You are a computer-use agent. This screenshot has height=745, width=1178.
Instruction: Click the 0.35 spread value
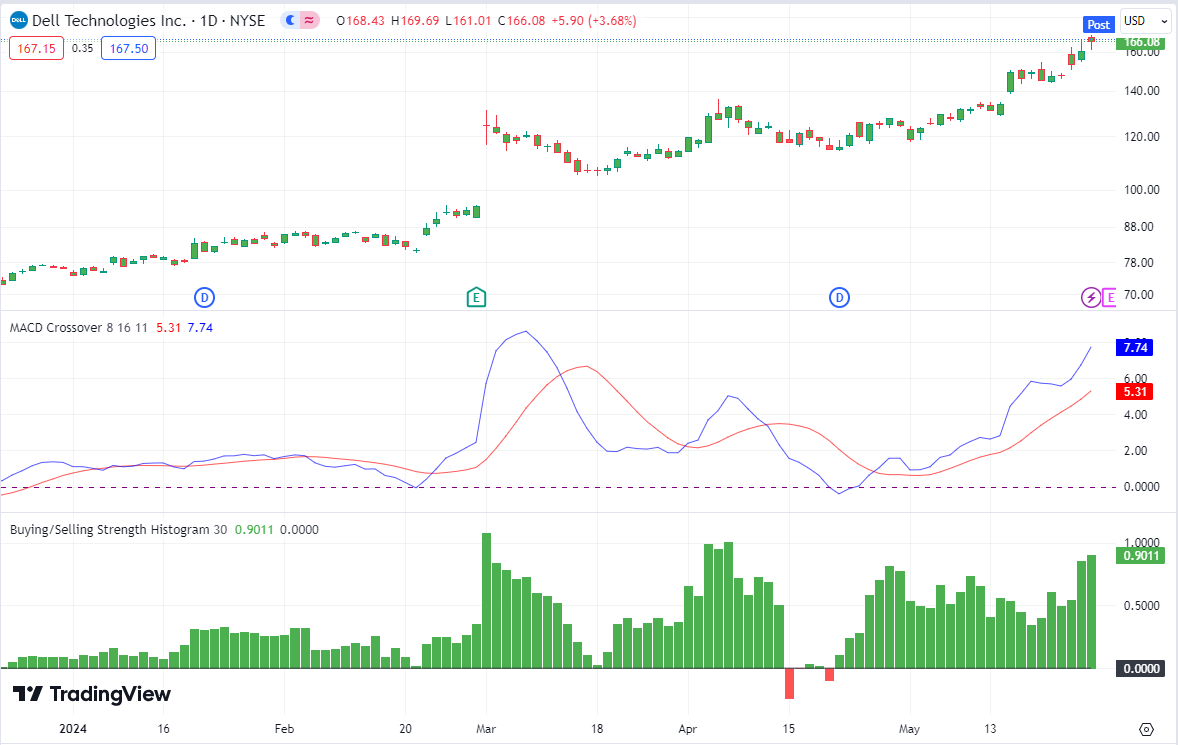83,48
